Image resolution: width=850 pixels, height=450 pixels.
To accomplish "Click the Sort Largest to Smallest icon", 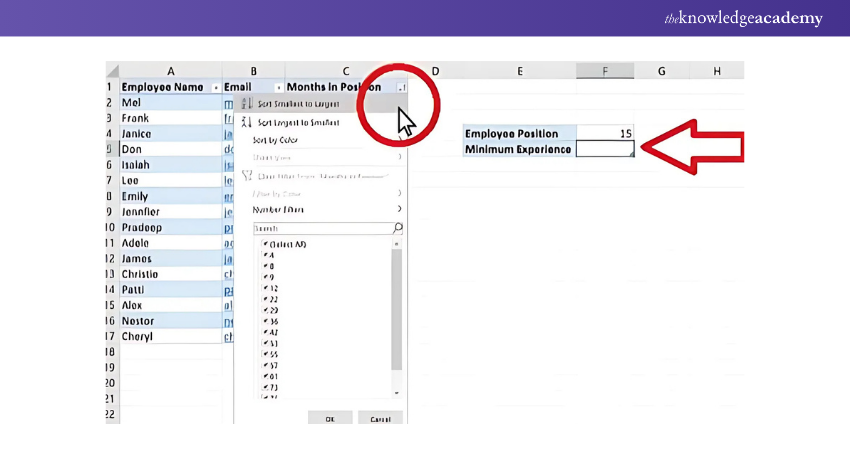I will point(247,122).
